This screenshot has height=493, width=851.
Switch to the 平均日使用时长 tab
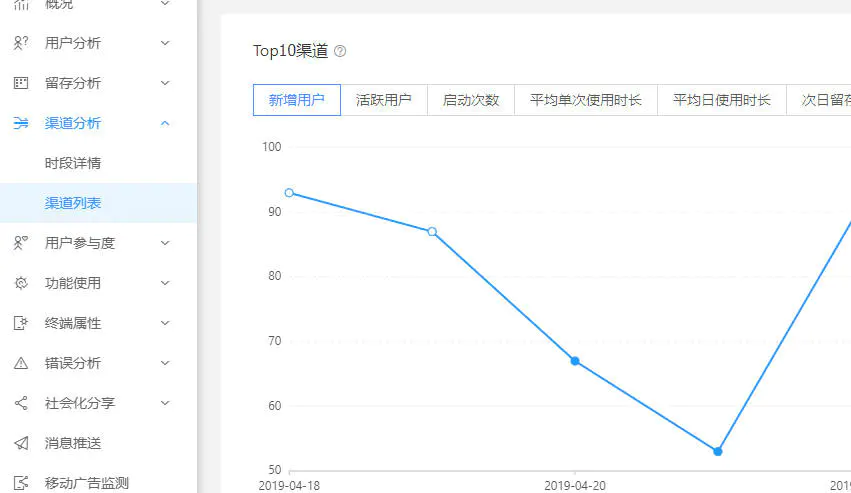(x=722, y=100)
